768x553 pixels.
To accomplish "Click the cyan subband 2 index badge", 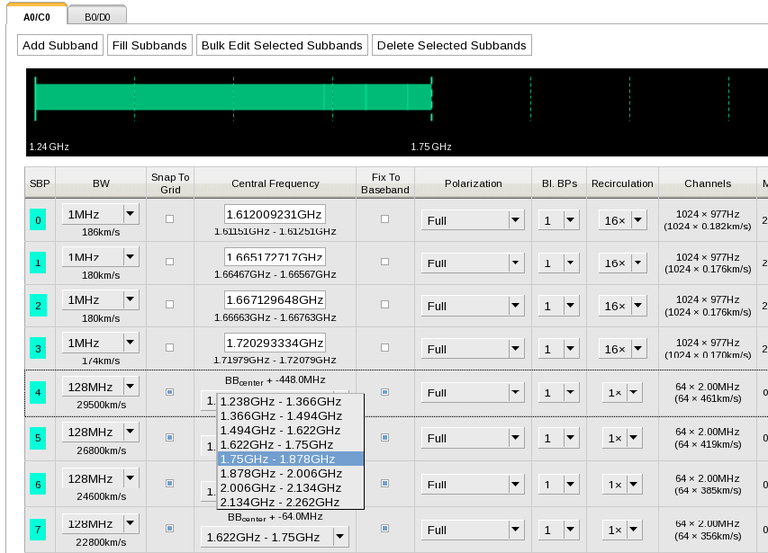I will click(x=39, y=306).
